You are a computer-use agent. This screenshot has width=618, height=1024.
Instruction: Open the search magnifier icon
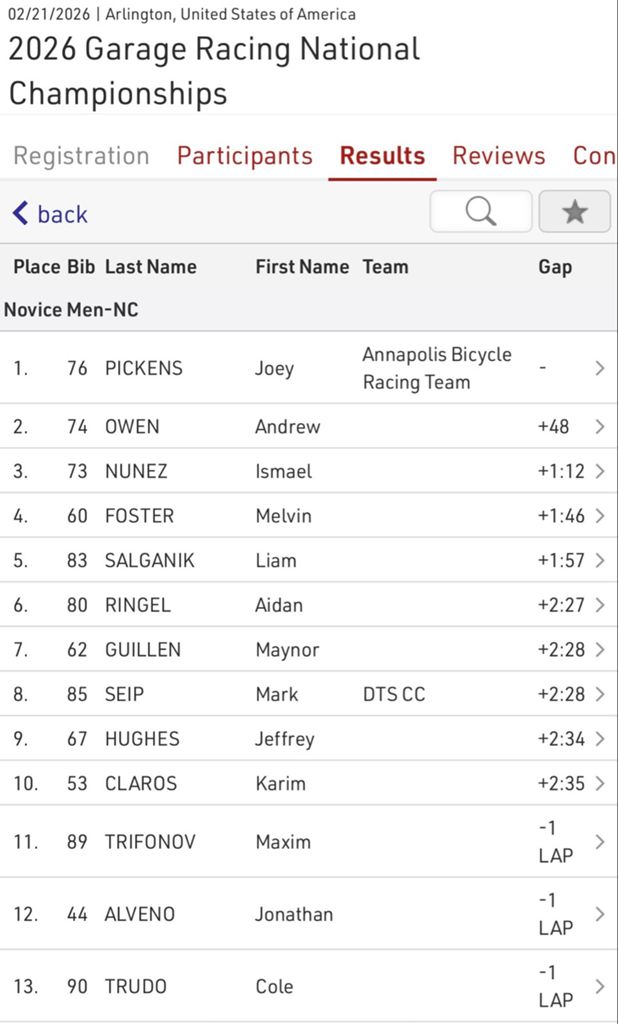point(481,211)
